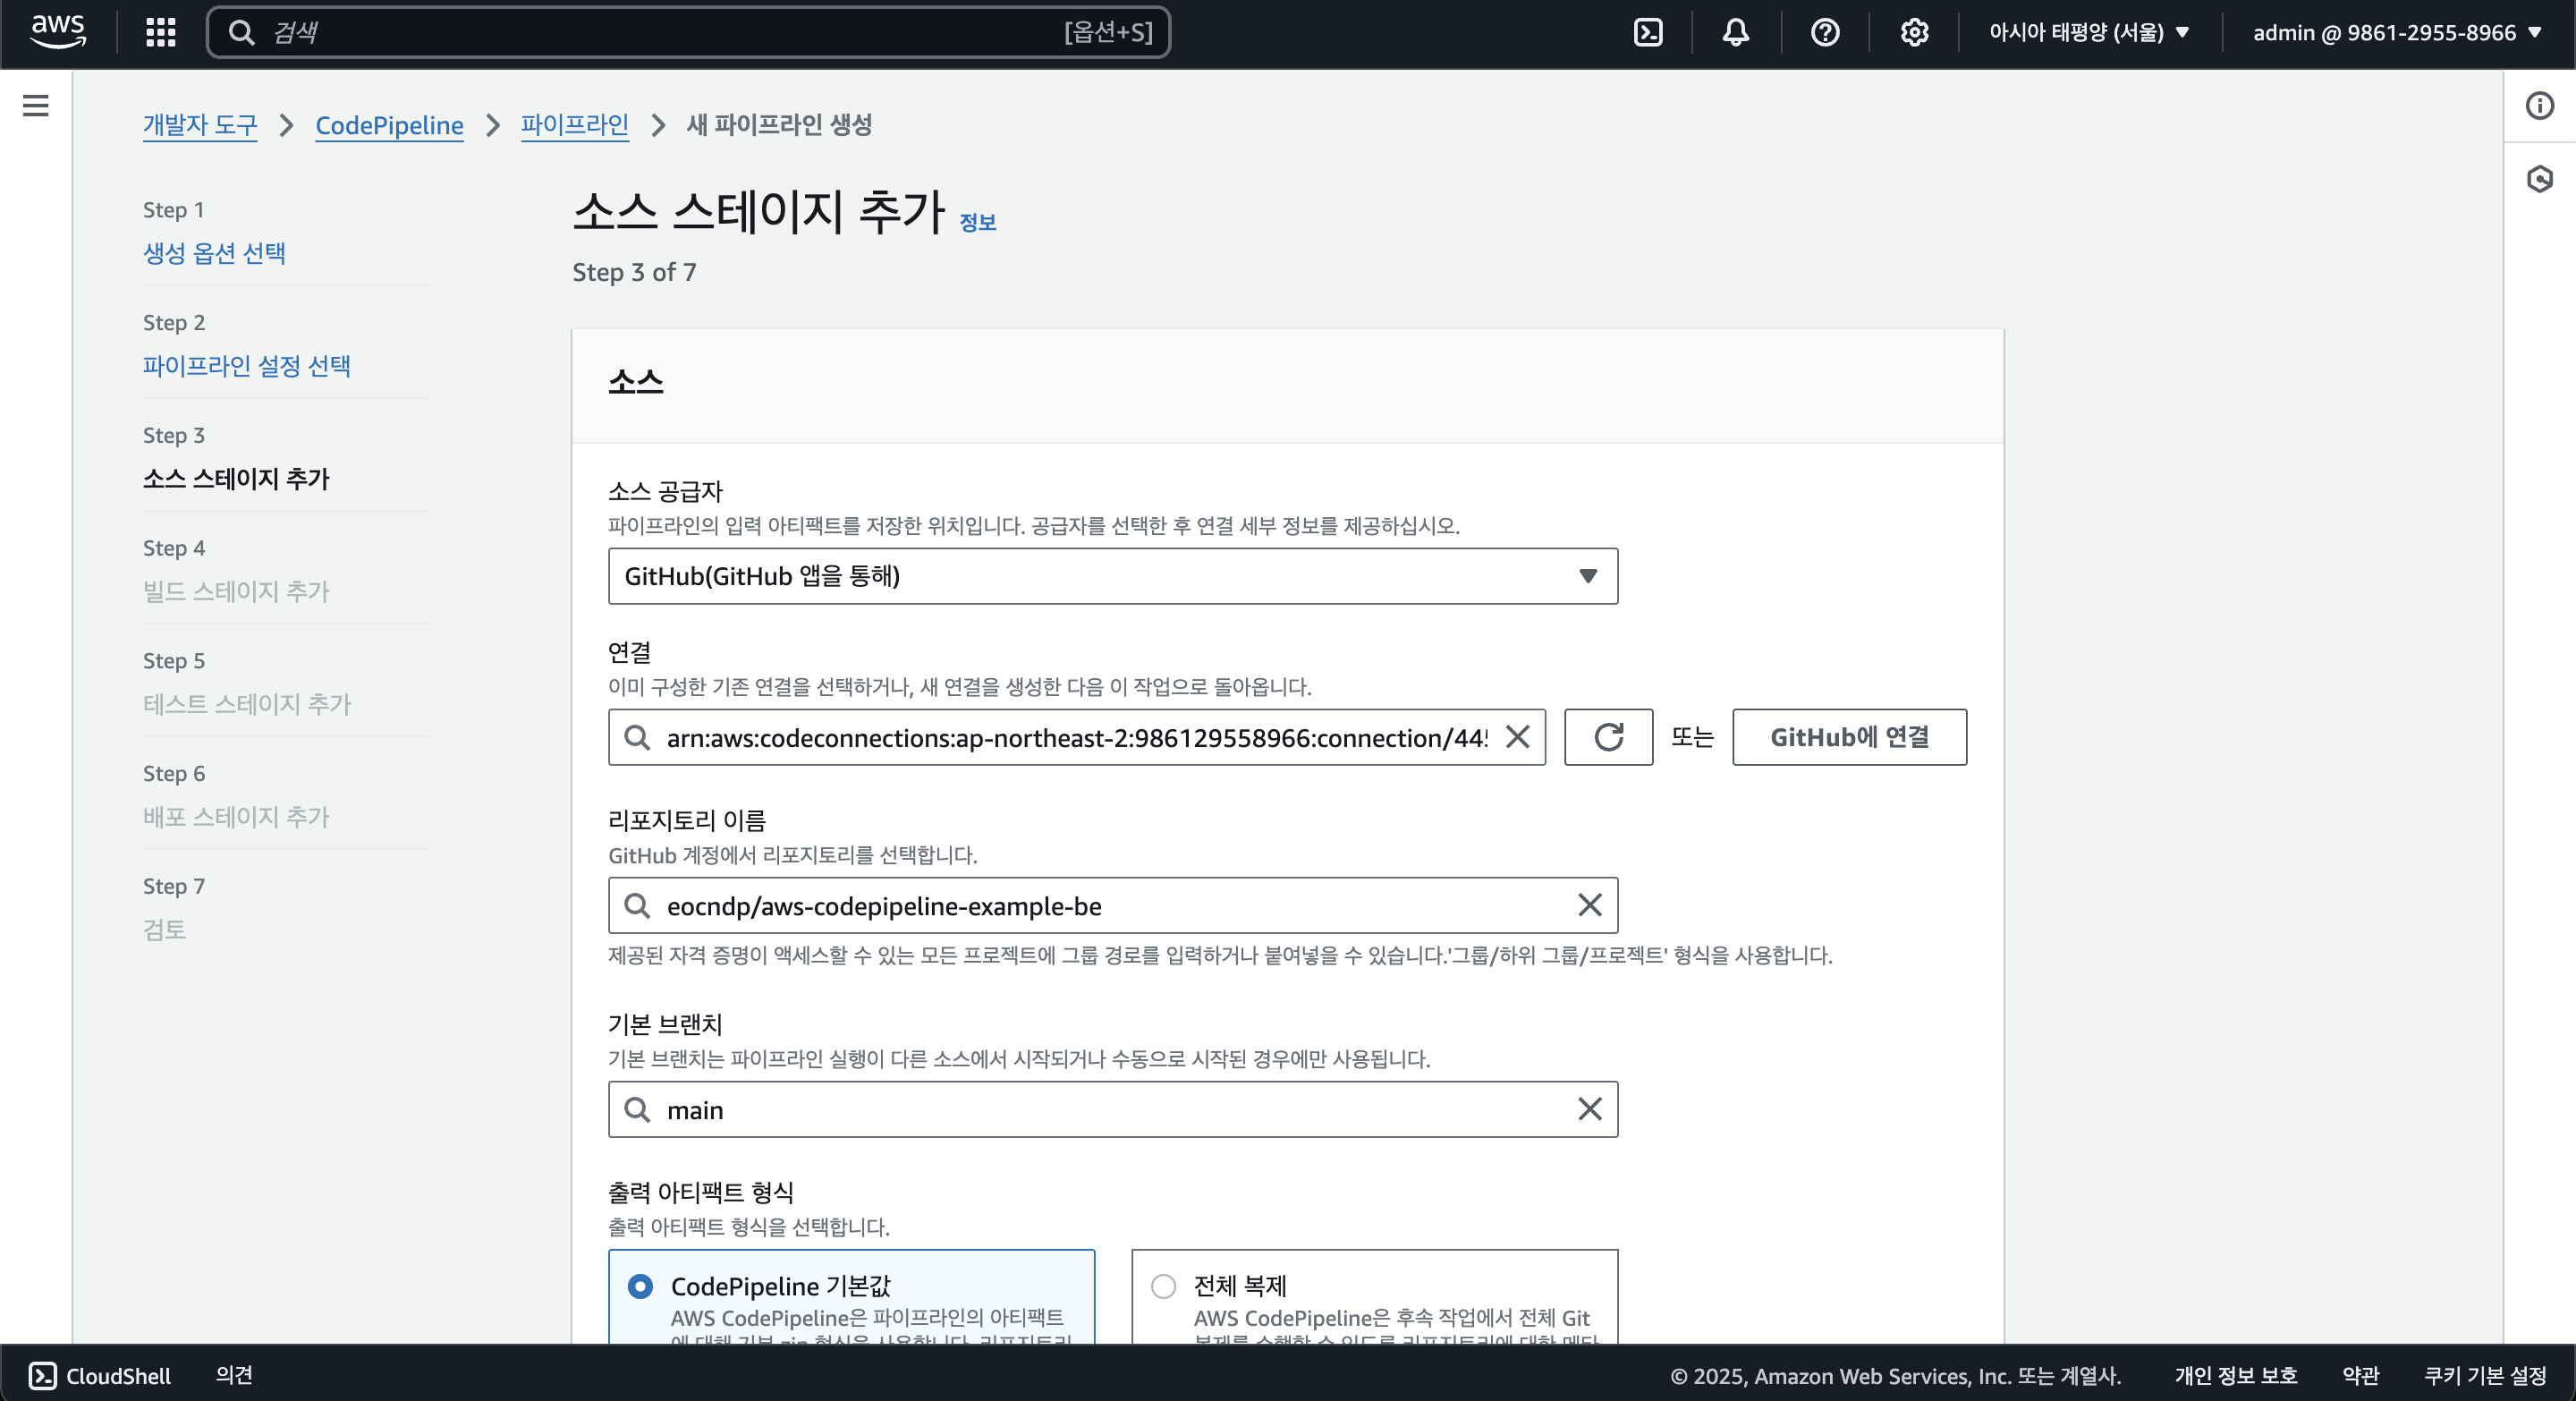The image size is (2576, 1401).
Task: Open the 아시아 태평양 (서울) region selector
Action: (2088, 32)
